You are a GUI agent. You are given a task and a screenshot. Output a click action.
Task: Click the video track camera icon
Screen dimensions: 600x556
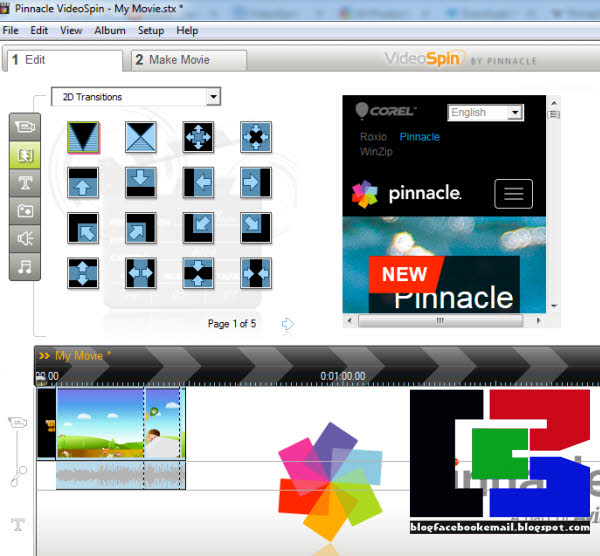[x=18, y=423]
